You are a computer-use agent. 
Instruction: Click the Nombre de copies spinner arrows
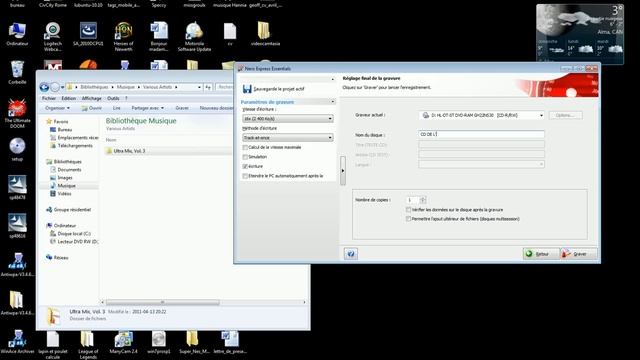pyautogui.click(x=423, y=200)
